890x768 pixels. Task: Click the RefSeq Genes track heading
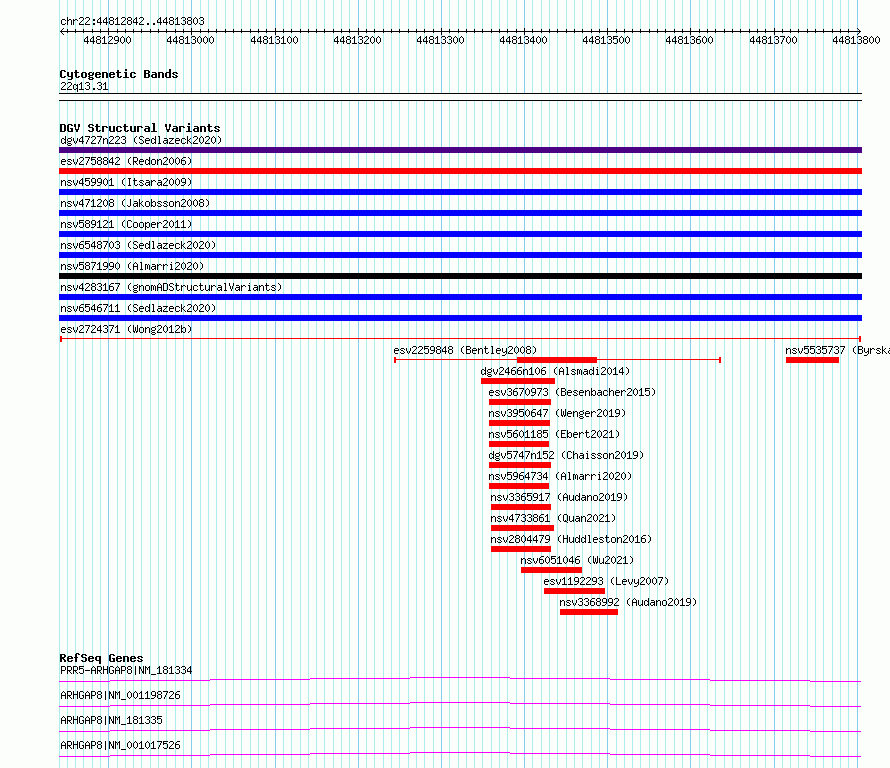[x=101, y=658]
